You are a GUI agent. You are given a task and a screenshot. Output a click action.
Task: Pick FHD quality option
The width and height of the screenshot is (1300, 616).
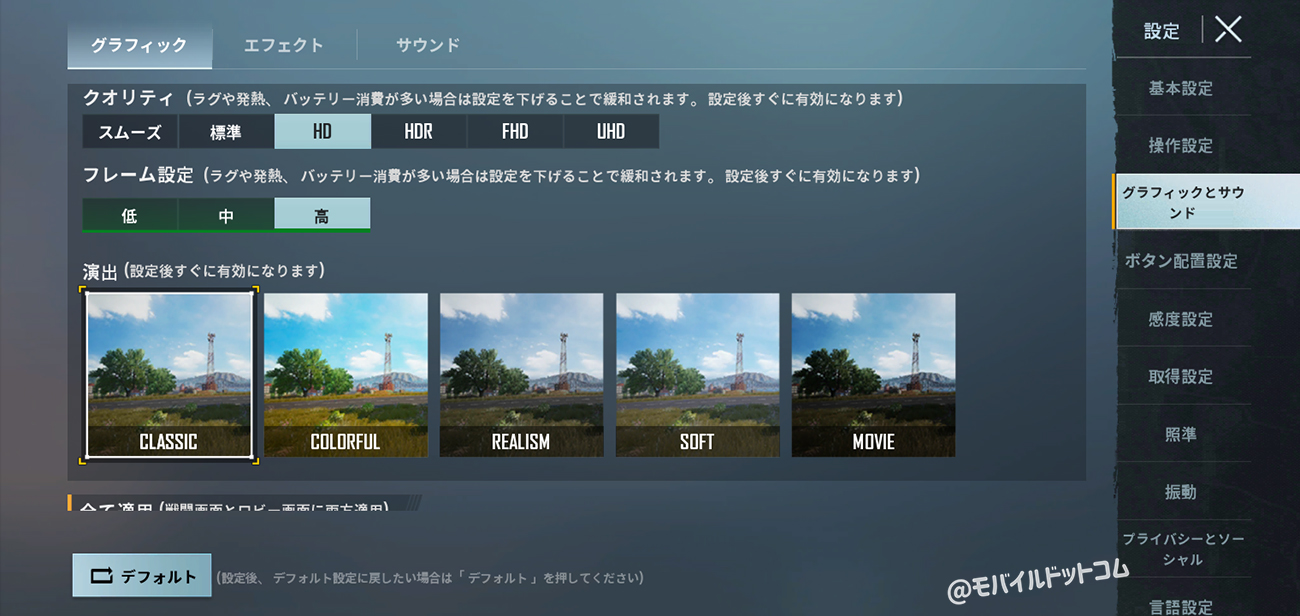tap(515, 131)
